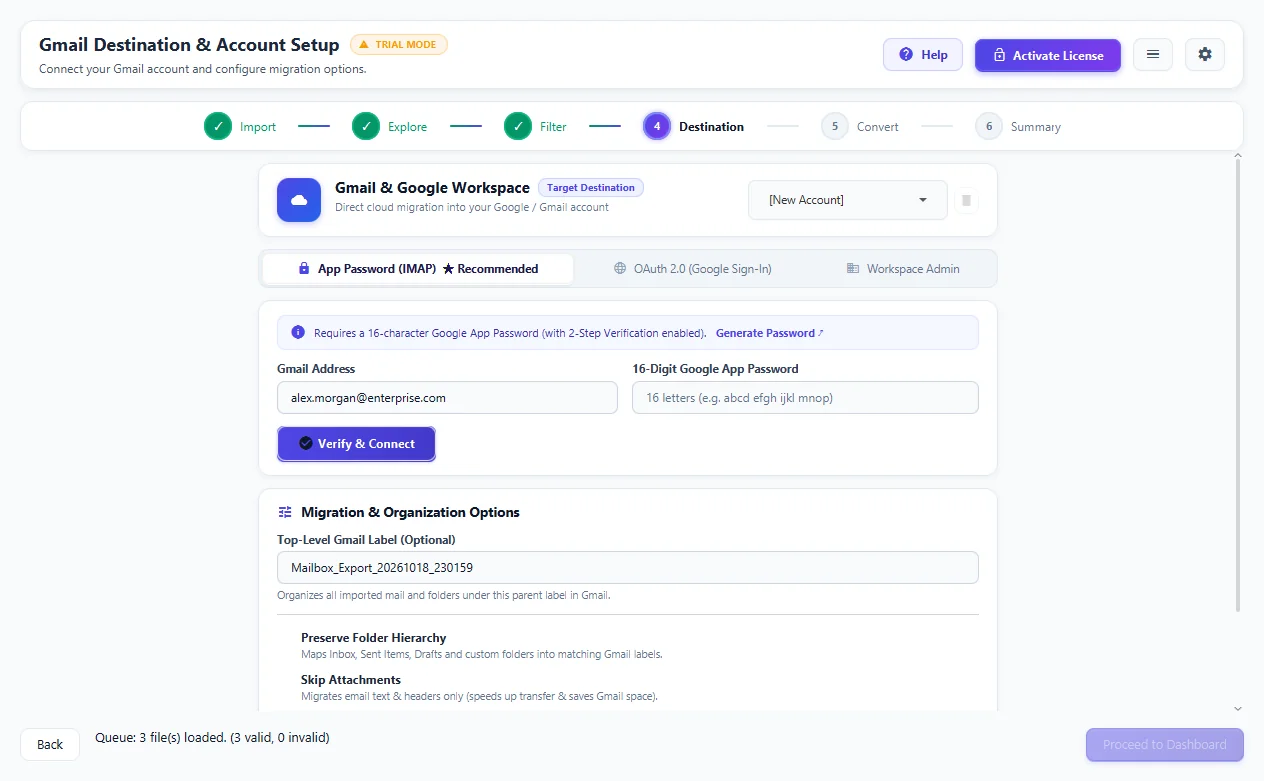Go to the completed Import step
Viewport: 1264px width, 781px height.
(x=241, y=127)
